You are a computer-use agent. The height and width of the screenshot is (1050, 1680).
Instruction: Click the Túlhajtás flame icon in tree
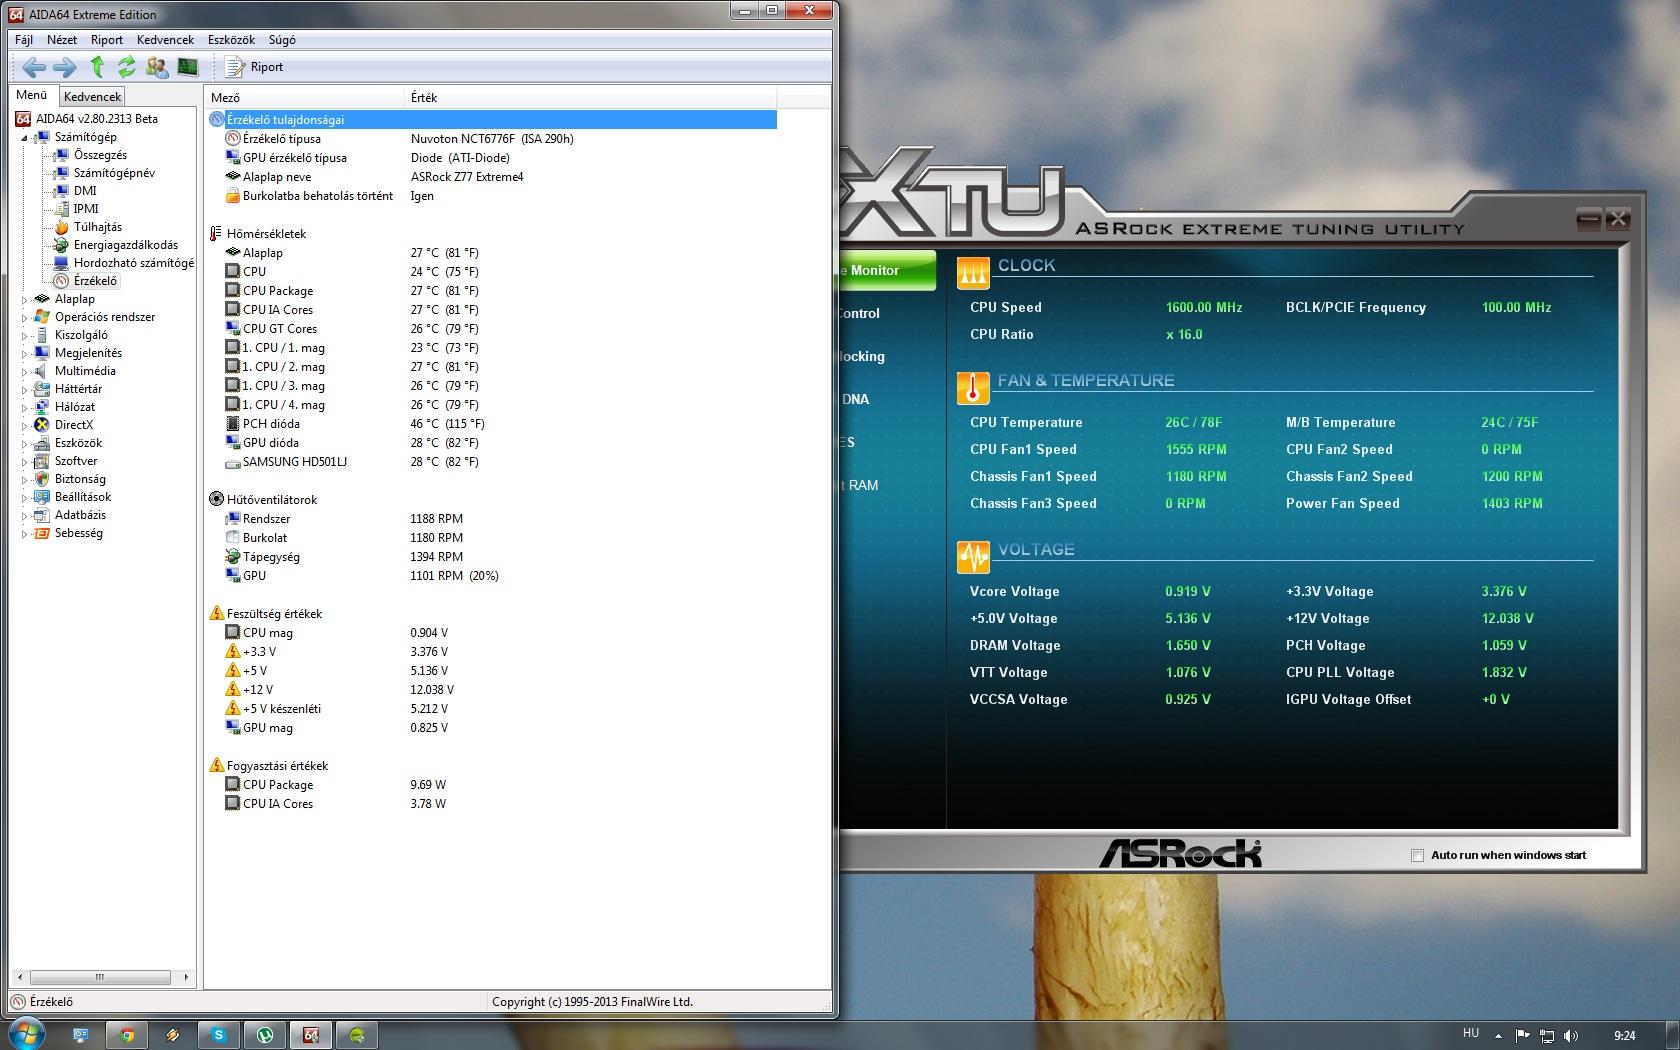pyautogui.click(x=61, y=227)
